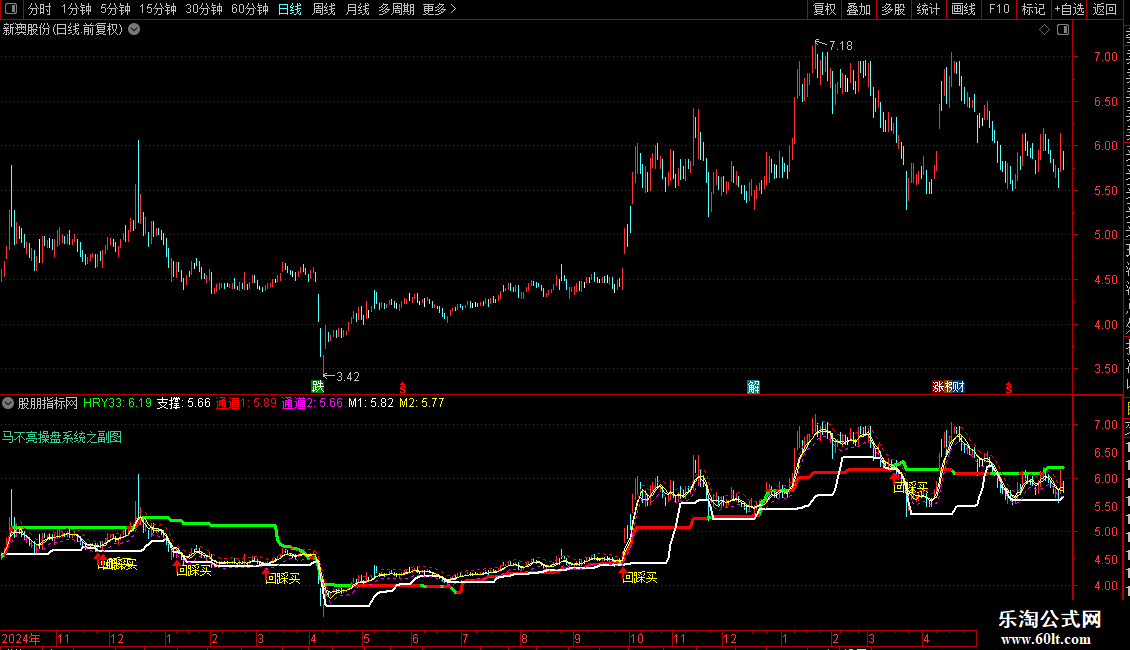Image resolution: width=1130 pixels, height=650 pixels.
Task: Toggle right side panel icon in chart header
Action: coord(1063,30)
